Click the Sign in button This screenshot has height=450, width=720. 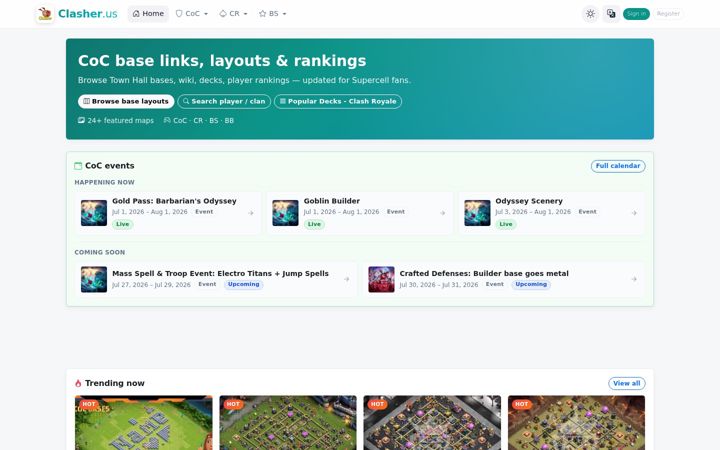[636, 14]
